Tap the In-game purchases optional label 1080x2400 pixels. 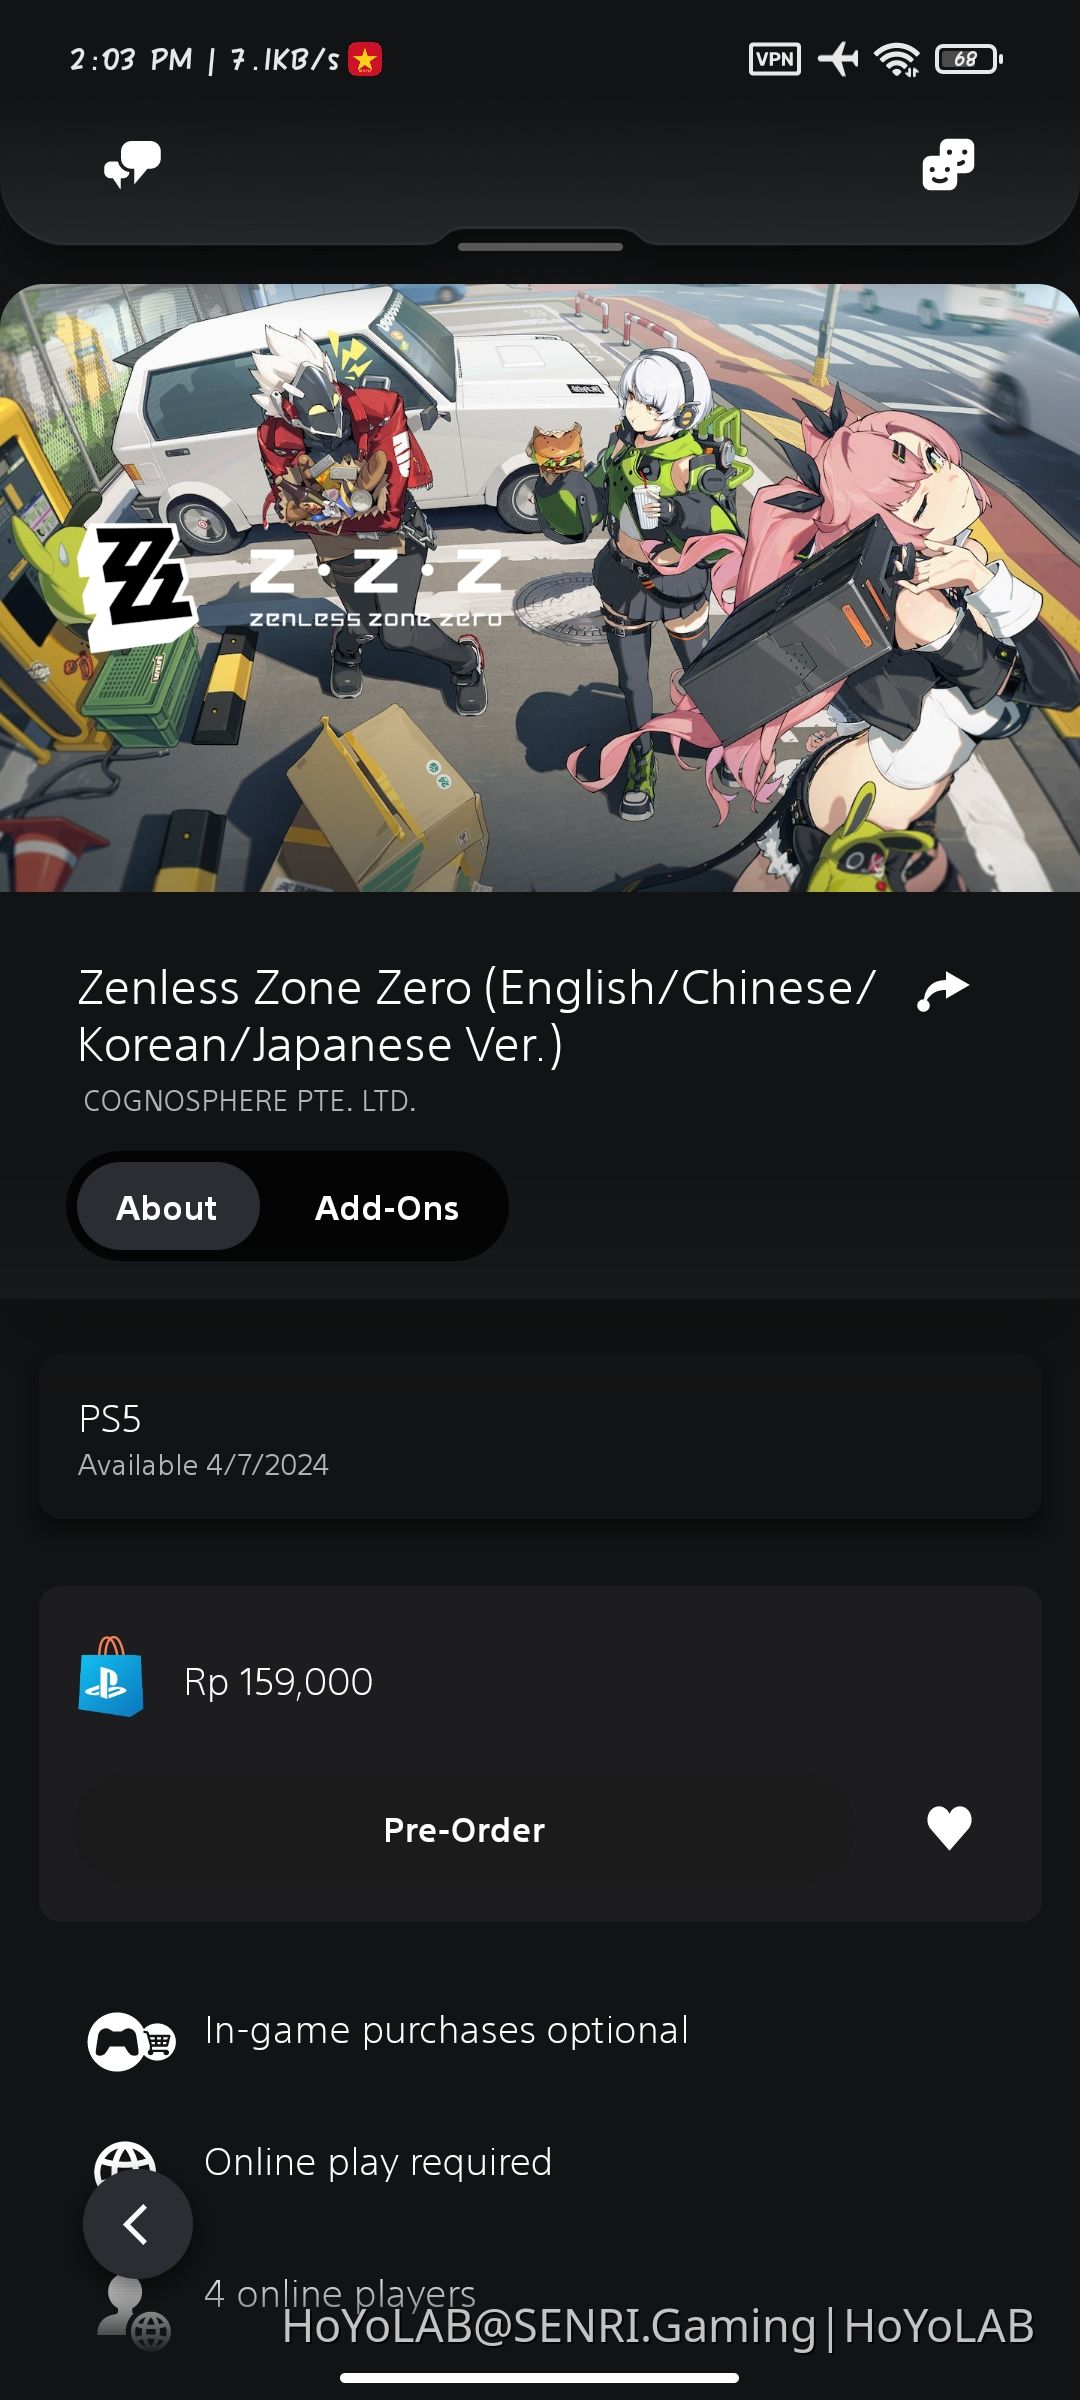(446, 2031)
